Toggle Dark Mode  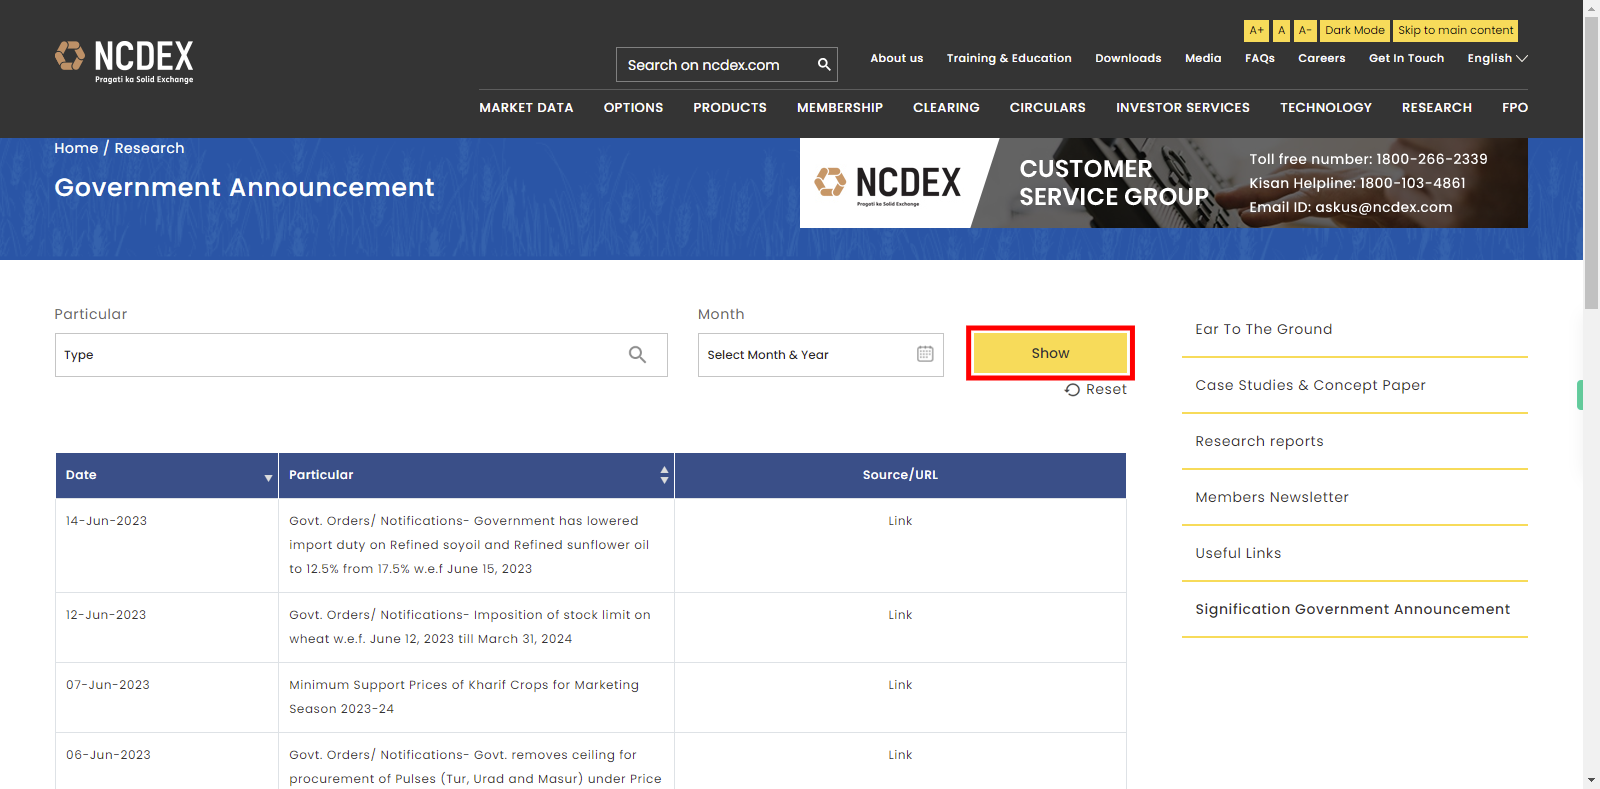[1355, 30]
